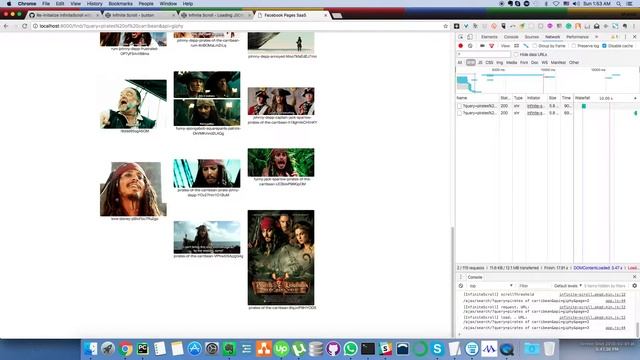Open first request's infinite-scroll initiator link
Viewport: 640px width, 360px height.
coord(535,106)
